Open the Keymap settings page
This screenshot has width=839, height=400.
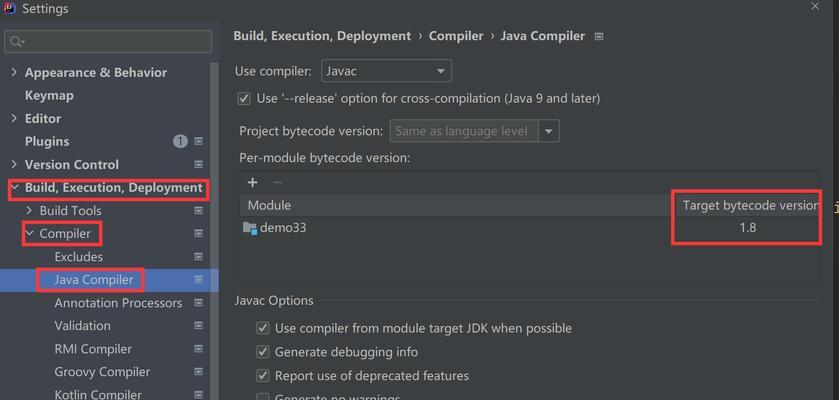[49, 96]
